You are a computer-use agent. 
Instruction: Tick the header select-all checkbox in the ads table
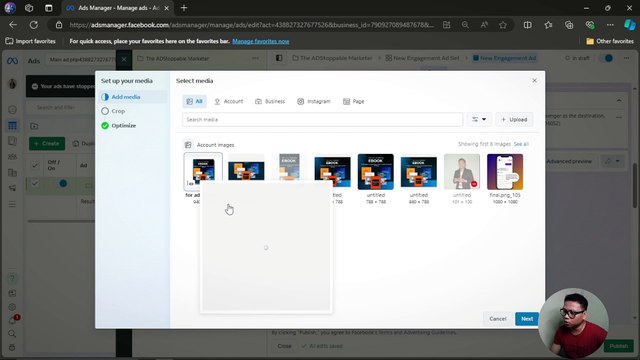(35, 165)
